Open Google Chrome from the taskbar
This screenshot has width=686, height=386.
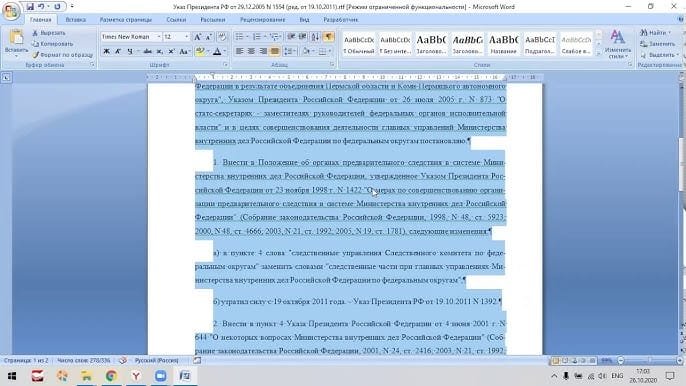[x=111, y=376]
